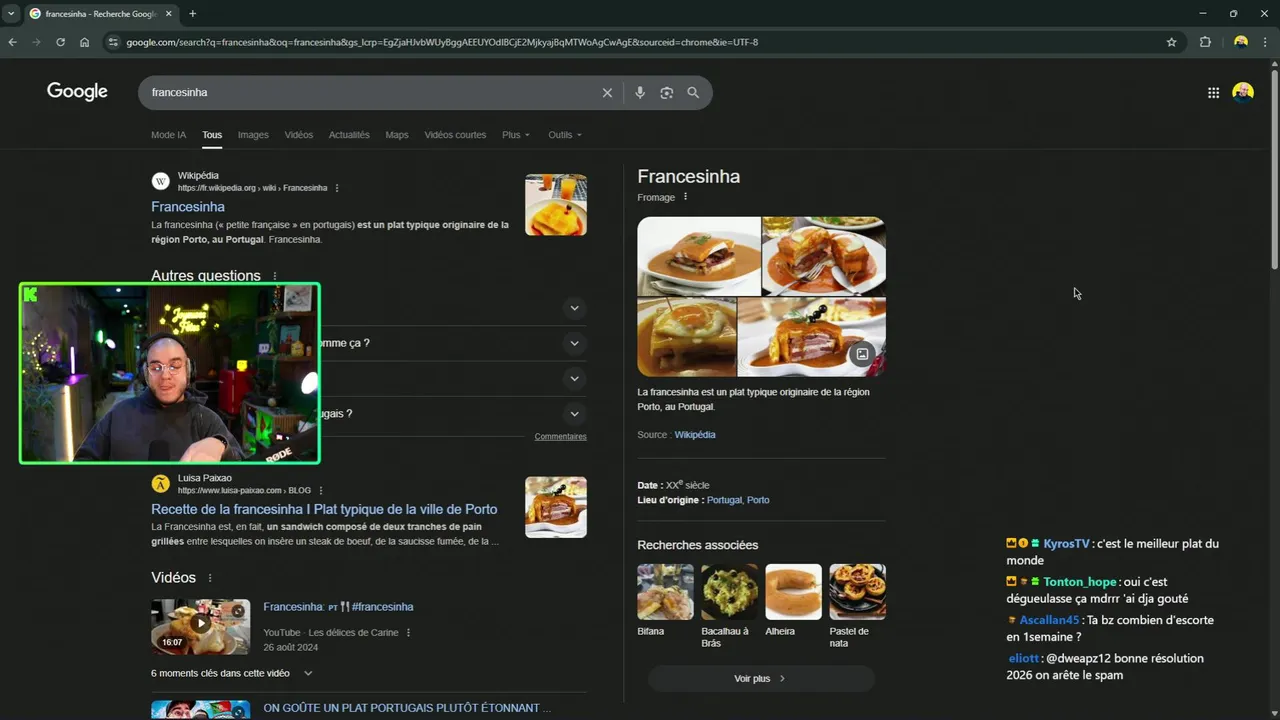The width and height of the screenshot is (1280, 720).
Task: Open options for the Wikipédia result
Action: pos(337,188)
